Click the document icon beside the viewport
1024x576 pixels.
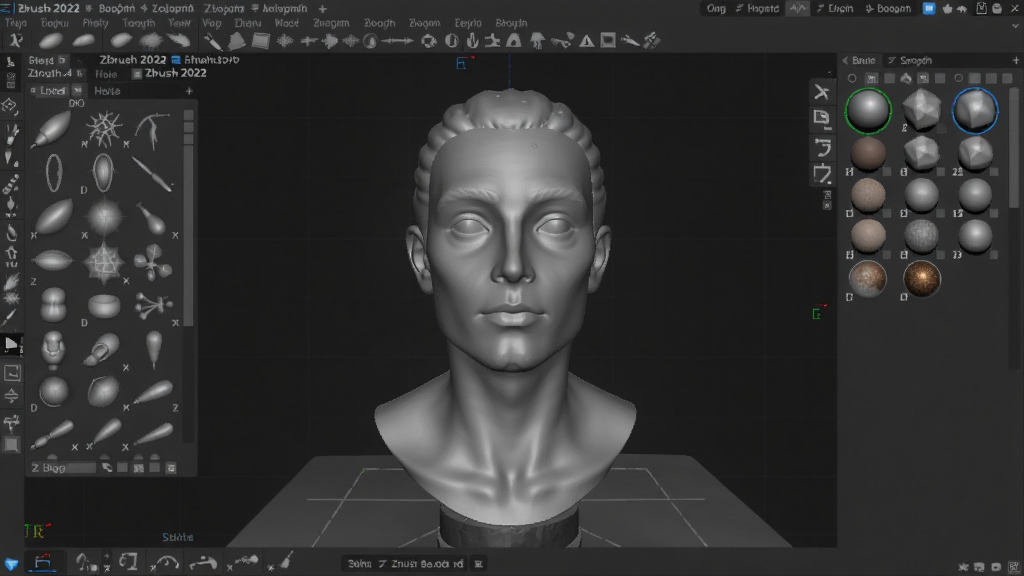822,118
